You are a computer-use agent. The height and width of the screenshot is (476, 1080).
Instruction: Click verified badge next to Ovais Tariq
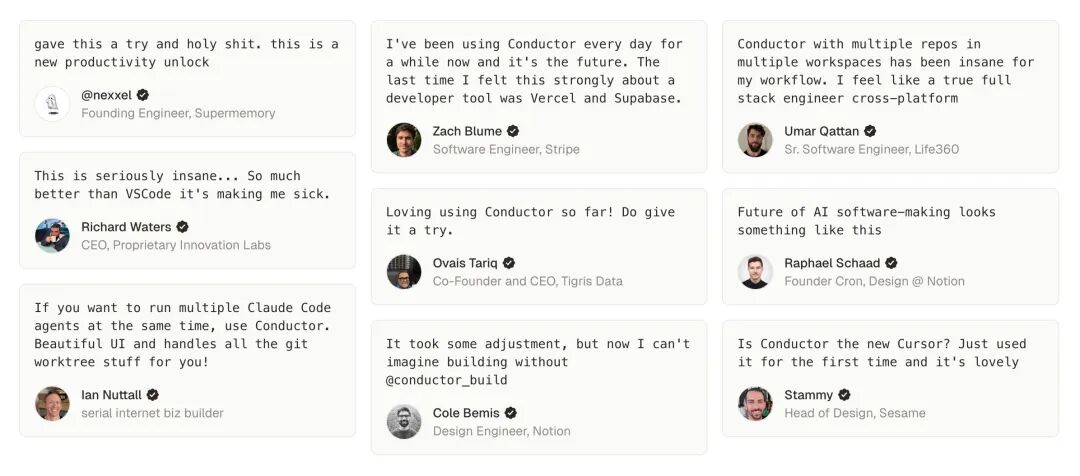click(x=509, y=263)
